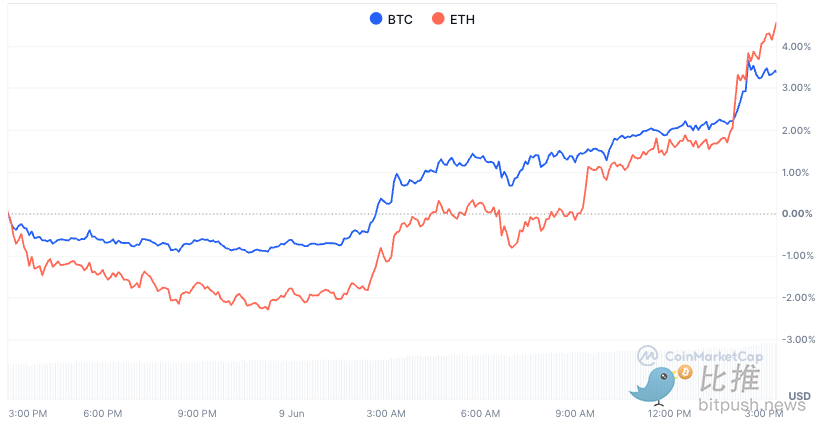The height and width of the screenshot is (432, 826).
Task: Click the -3.00% y-axis label
Action: tap(797, 340)
